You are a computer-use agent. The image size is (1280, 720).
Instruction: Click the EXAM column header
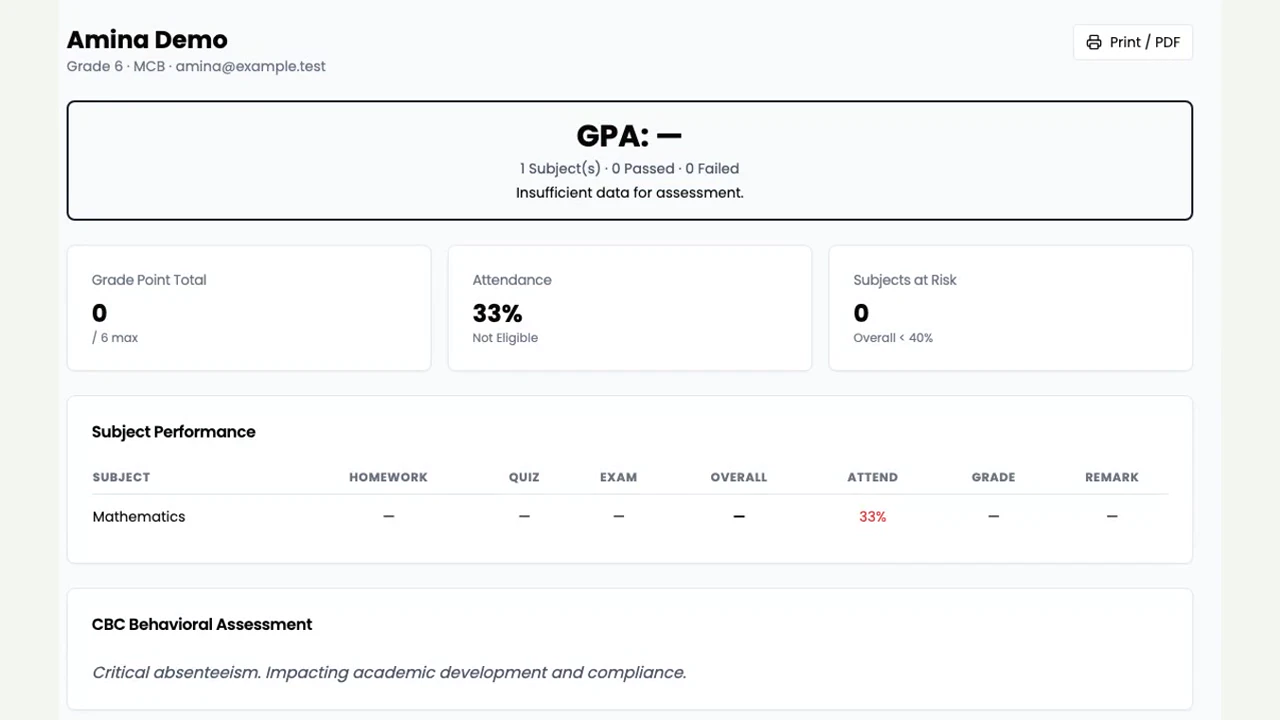[618, 477]
